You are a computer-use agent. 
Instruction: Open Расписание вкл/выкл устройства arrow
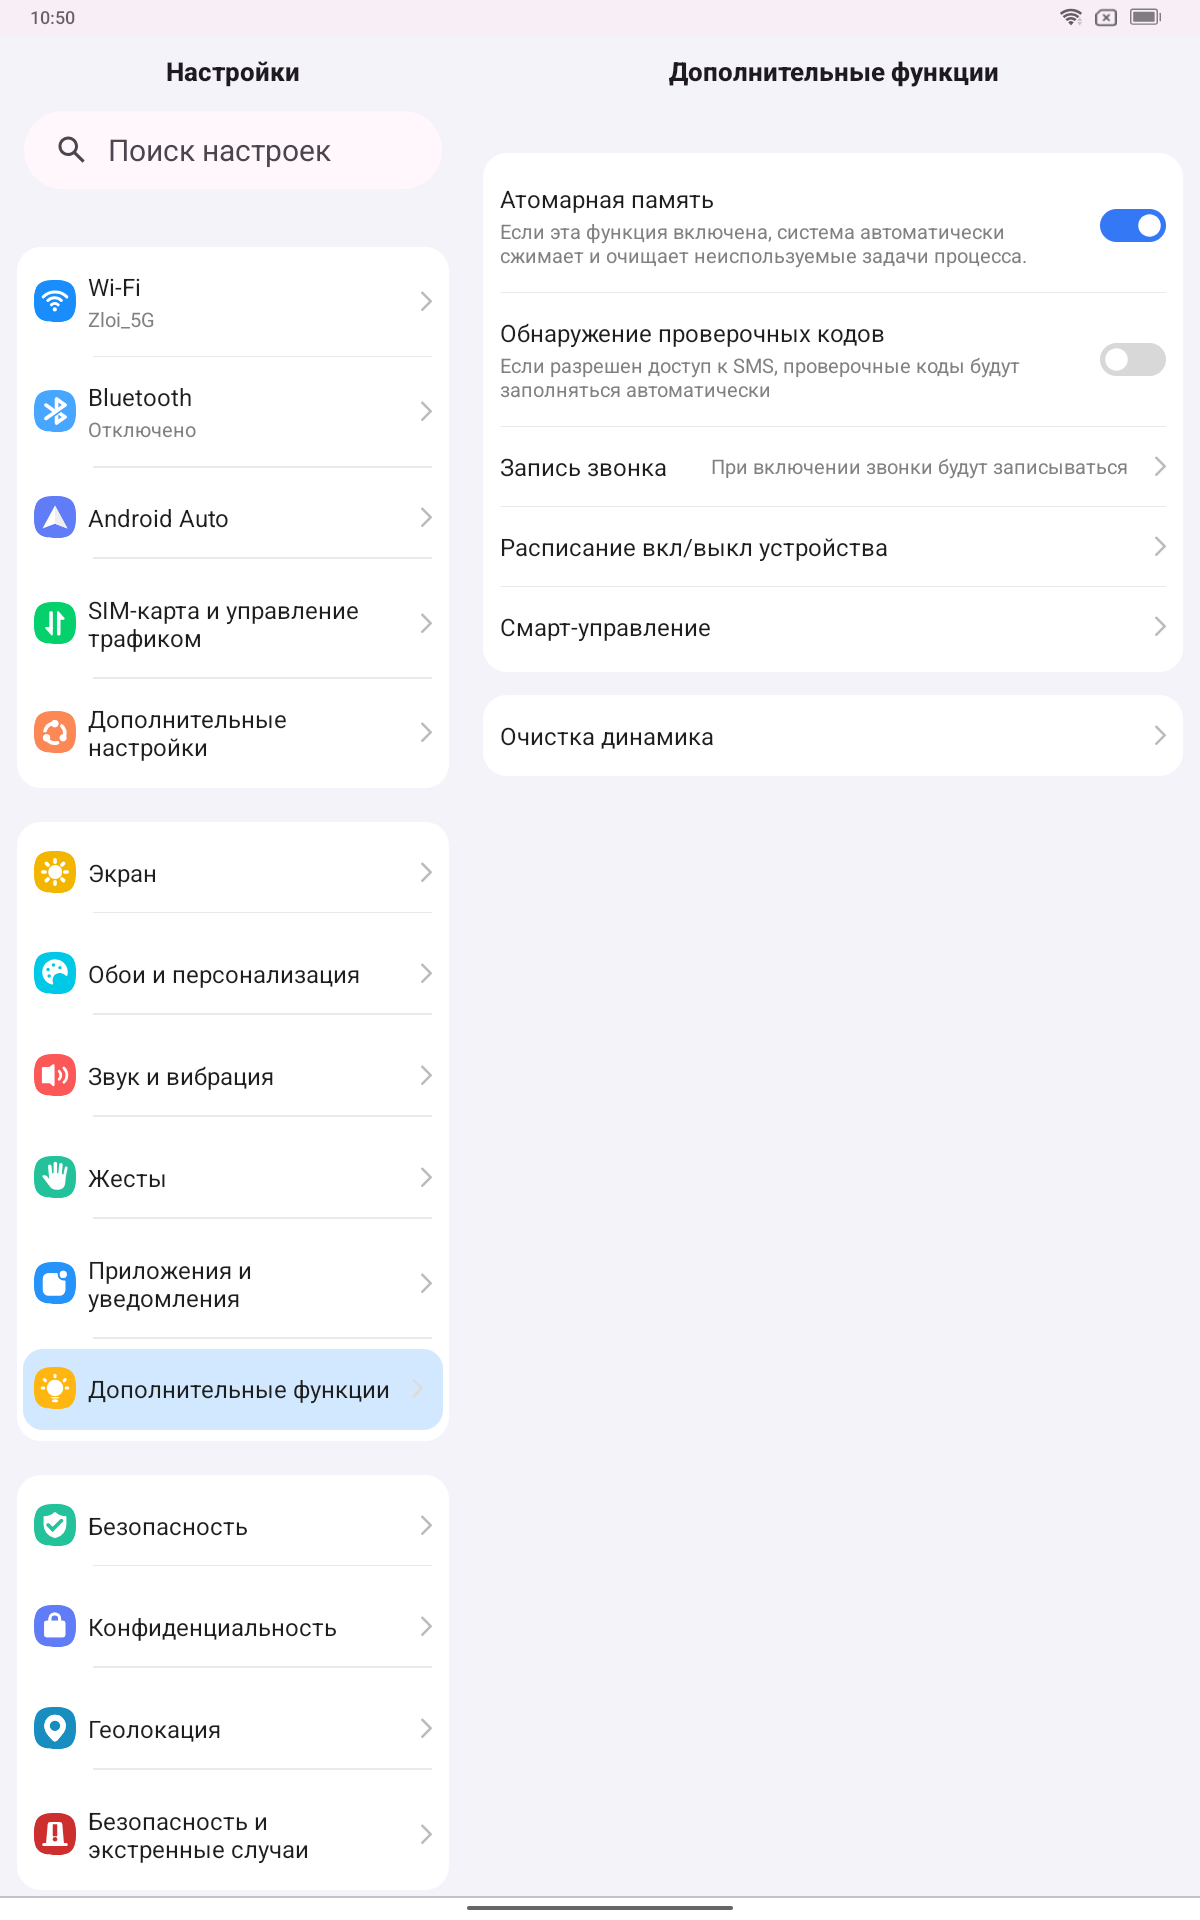pyautogui.click(x=1160, y=547)
